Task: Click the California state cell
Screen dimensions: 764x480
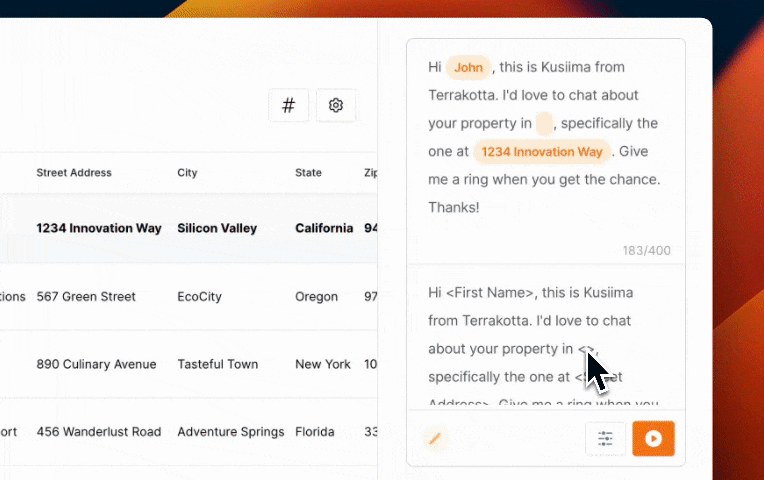Action: coord(324,229)
